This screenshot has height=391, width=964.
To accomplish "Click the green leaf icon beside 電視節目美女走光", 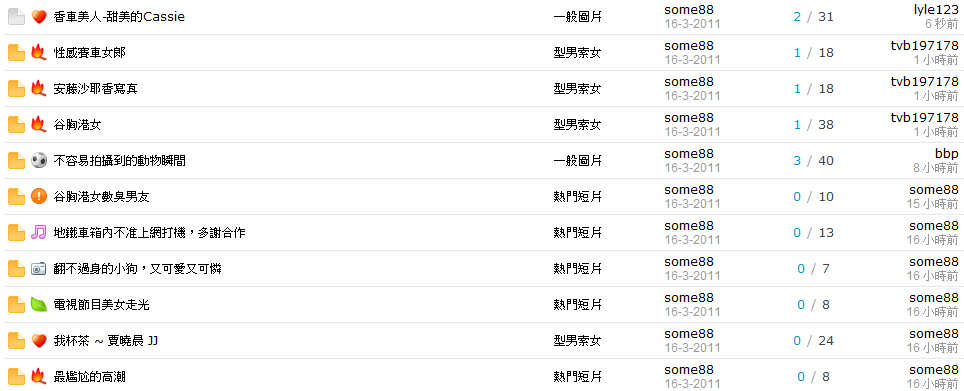I will click(x=39, y=305).
